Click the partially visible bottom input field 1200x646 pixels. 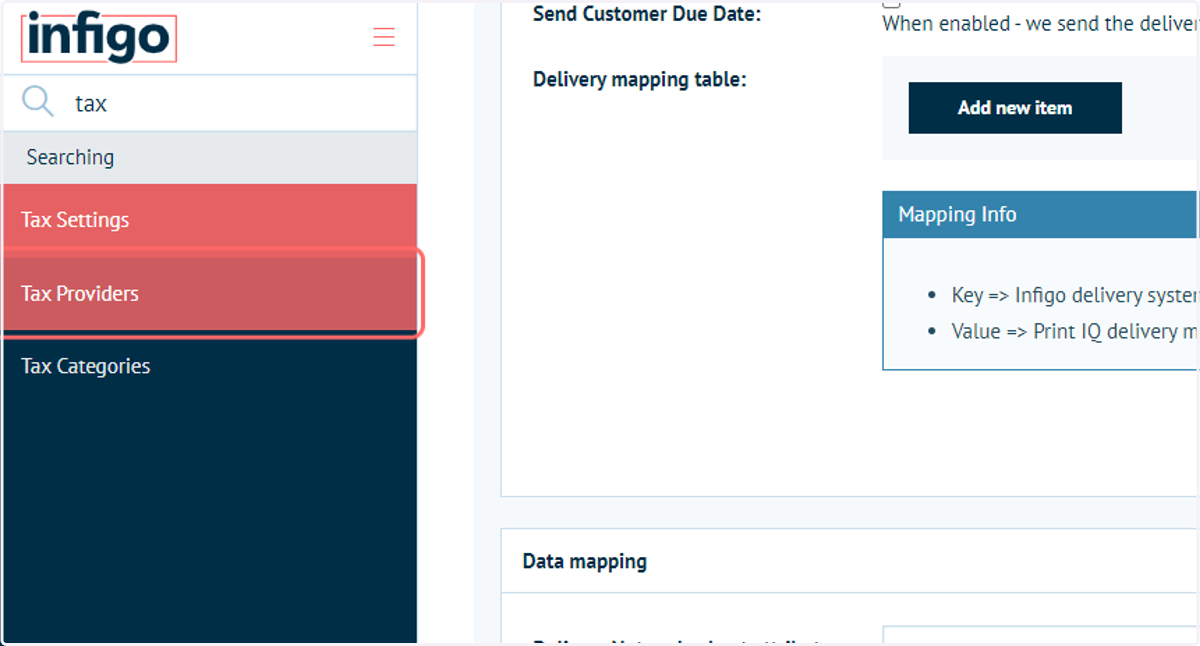click(x=1041, y=636)
